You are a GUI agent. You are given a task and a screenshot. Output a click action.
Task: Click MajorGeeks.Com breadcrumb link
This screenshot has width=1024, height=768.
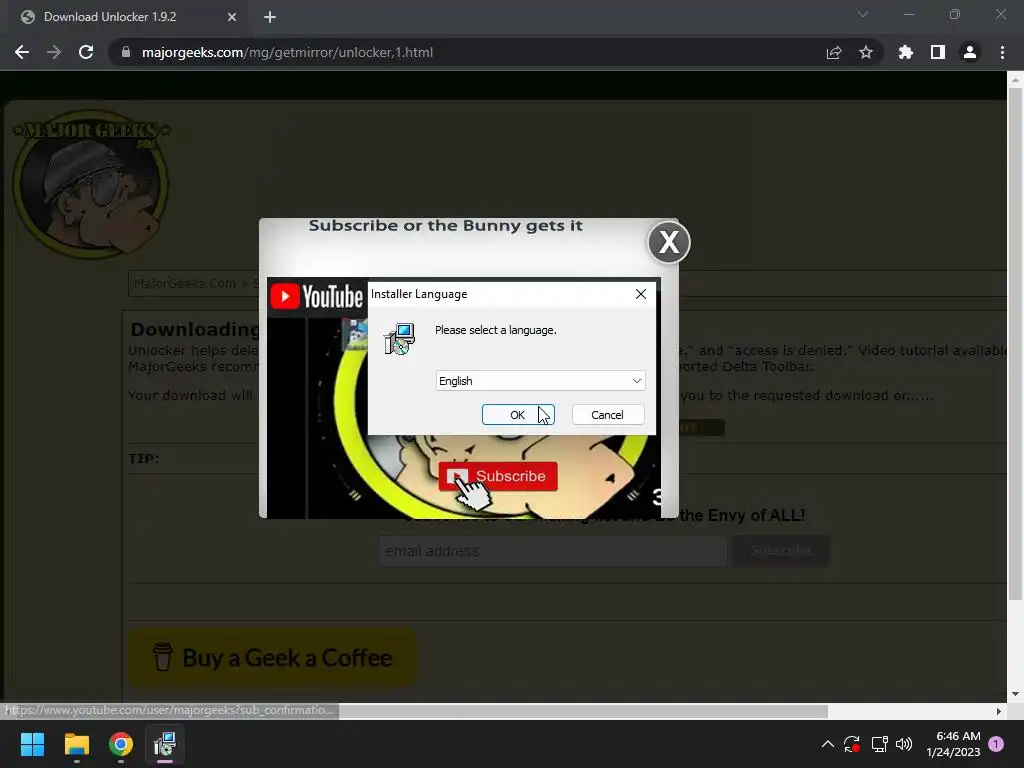pyautogui.click(x=185, y=283)
